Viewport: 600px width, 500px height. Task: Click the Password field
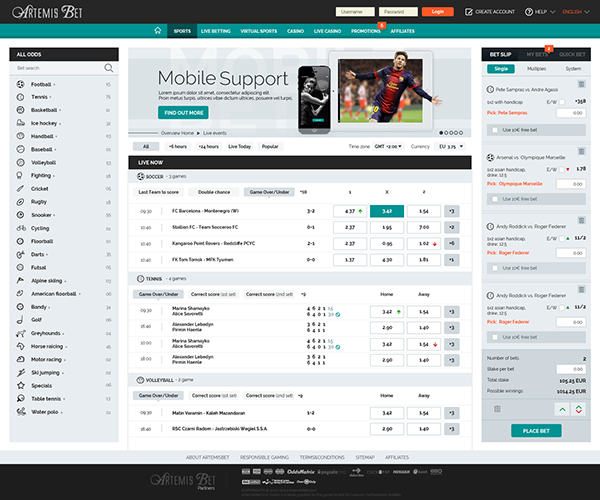tap(398, 12)
